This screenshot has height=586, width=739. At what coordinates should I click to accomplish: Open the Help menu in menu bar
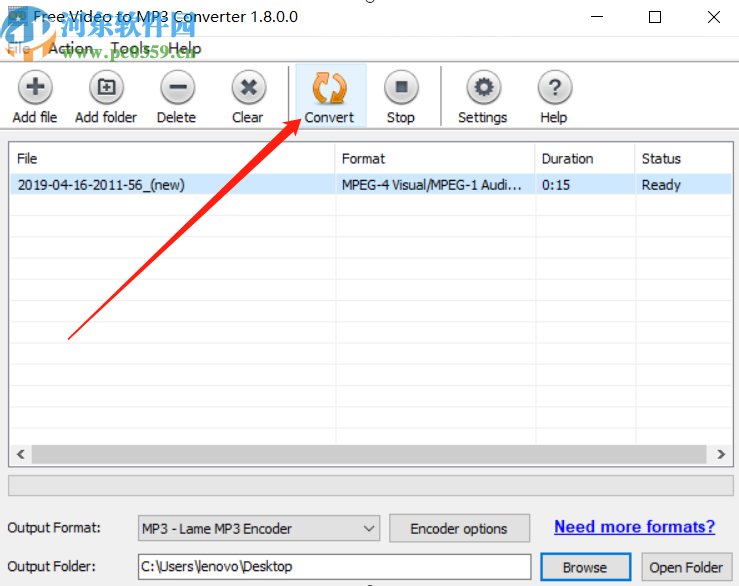[x=184, y=48]
